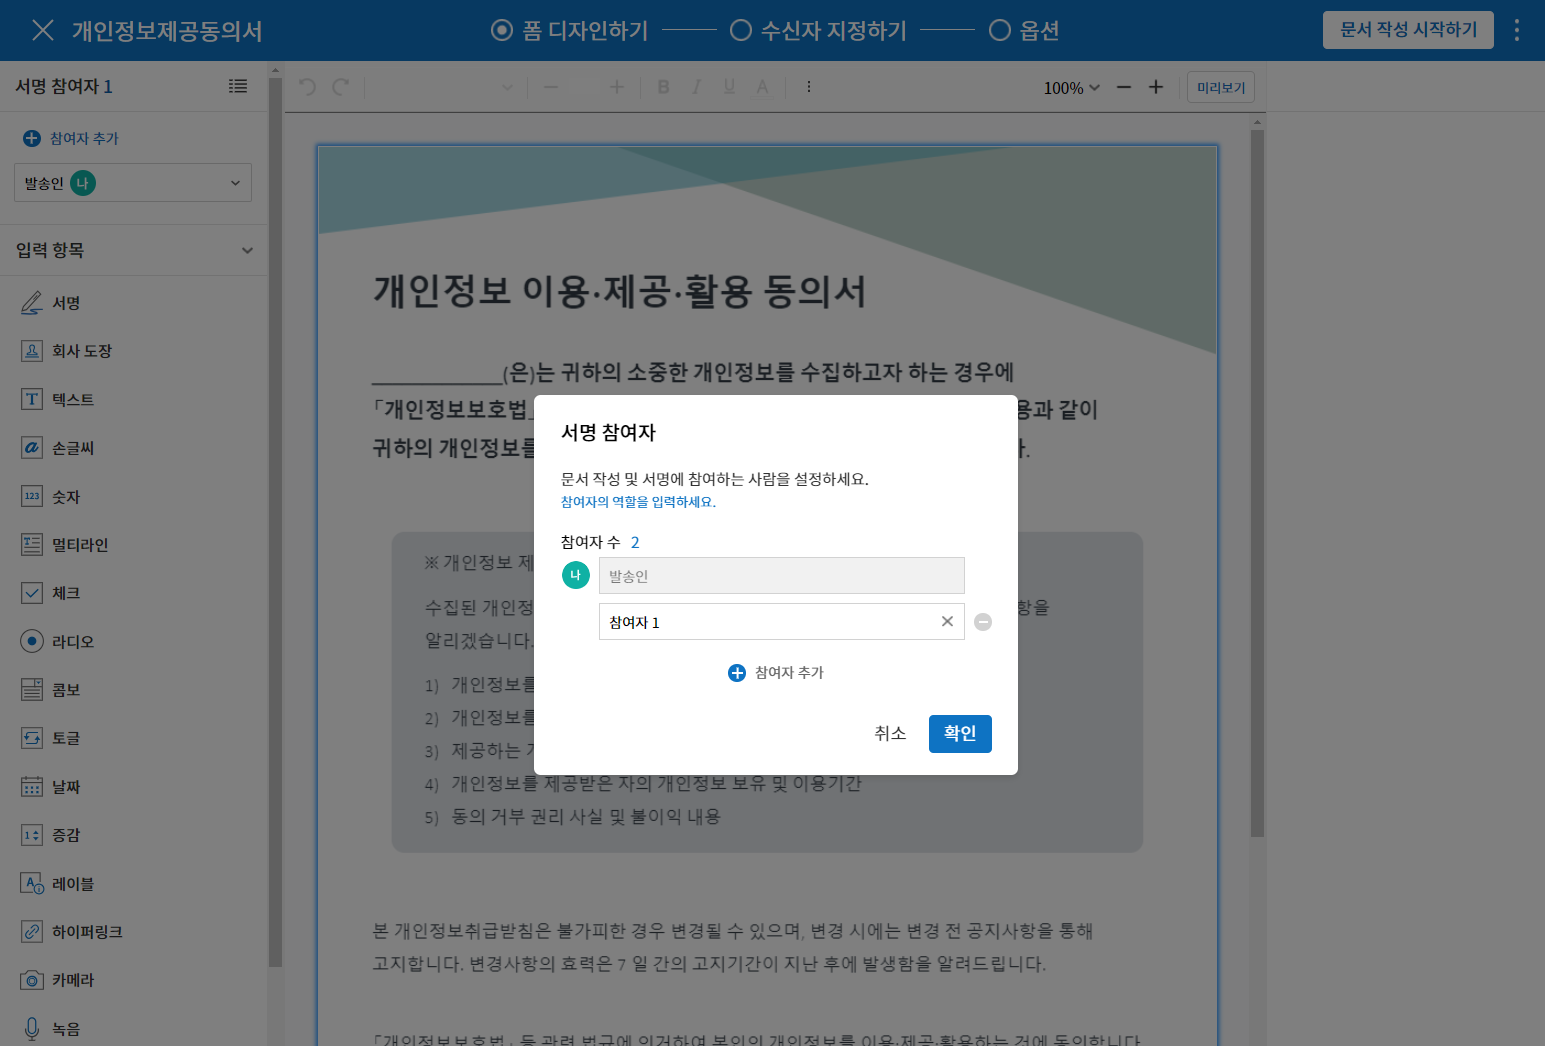The width and height of the screenshot is (1545, 1046).
Task: Click 참여자 추가 in the left sidebar
Action: [71, 138]
